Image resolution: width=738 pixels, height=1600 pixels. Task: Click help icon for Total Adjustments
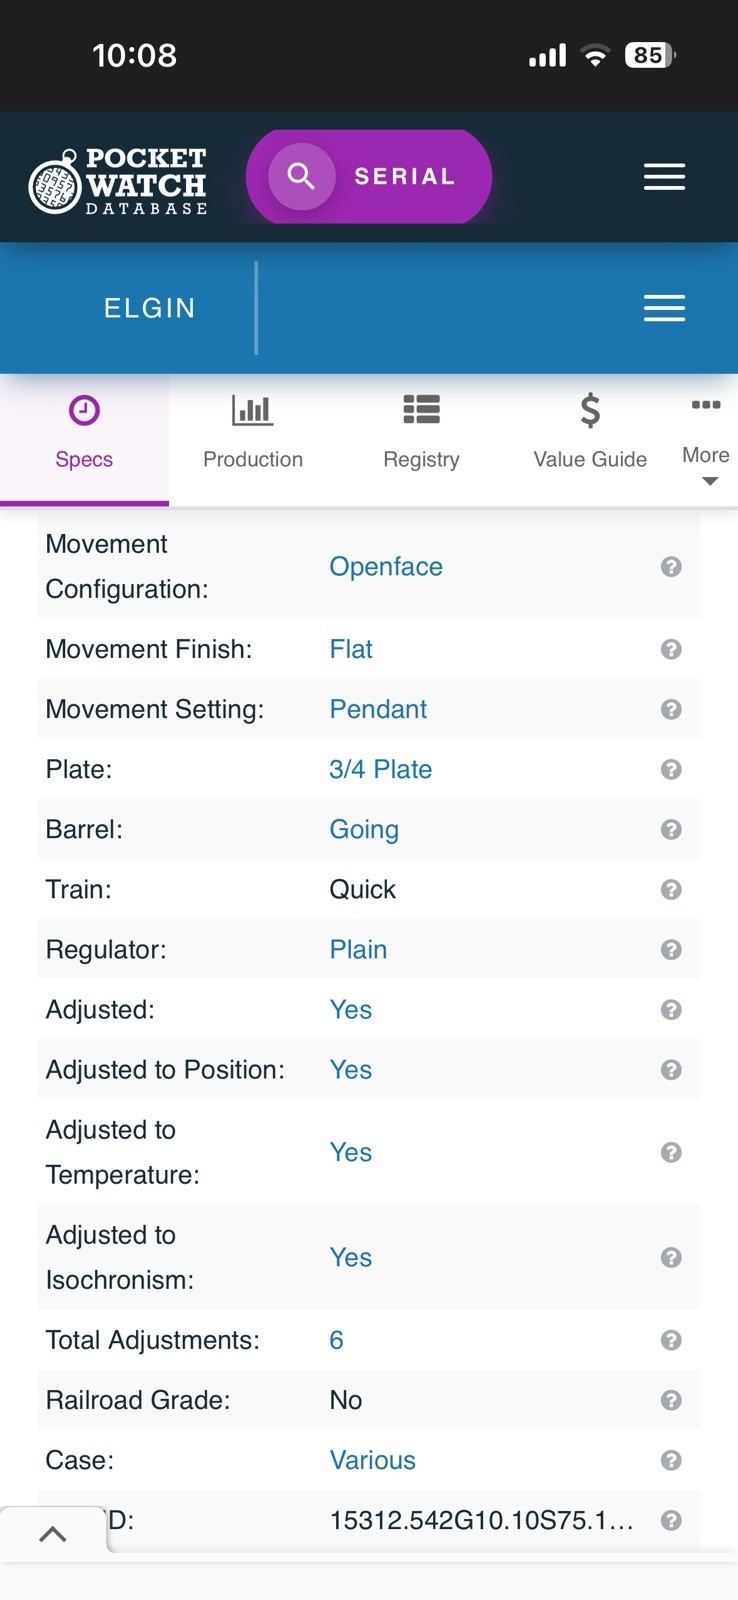(x=671, y=1340)
